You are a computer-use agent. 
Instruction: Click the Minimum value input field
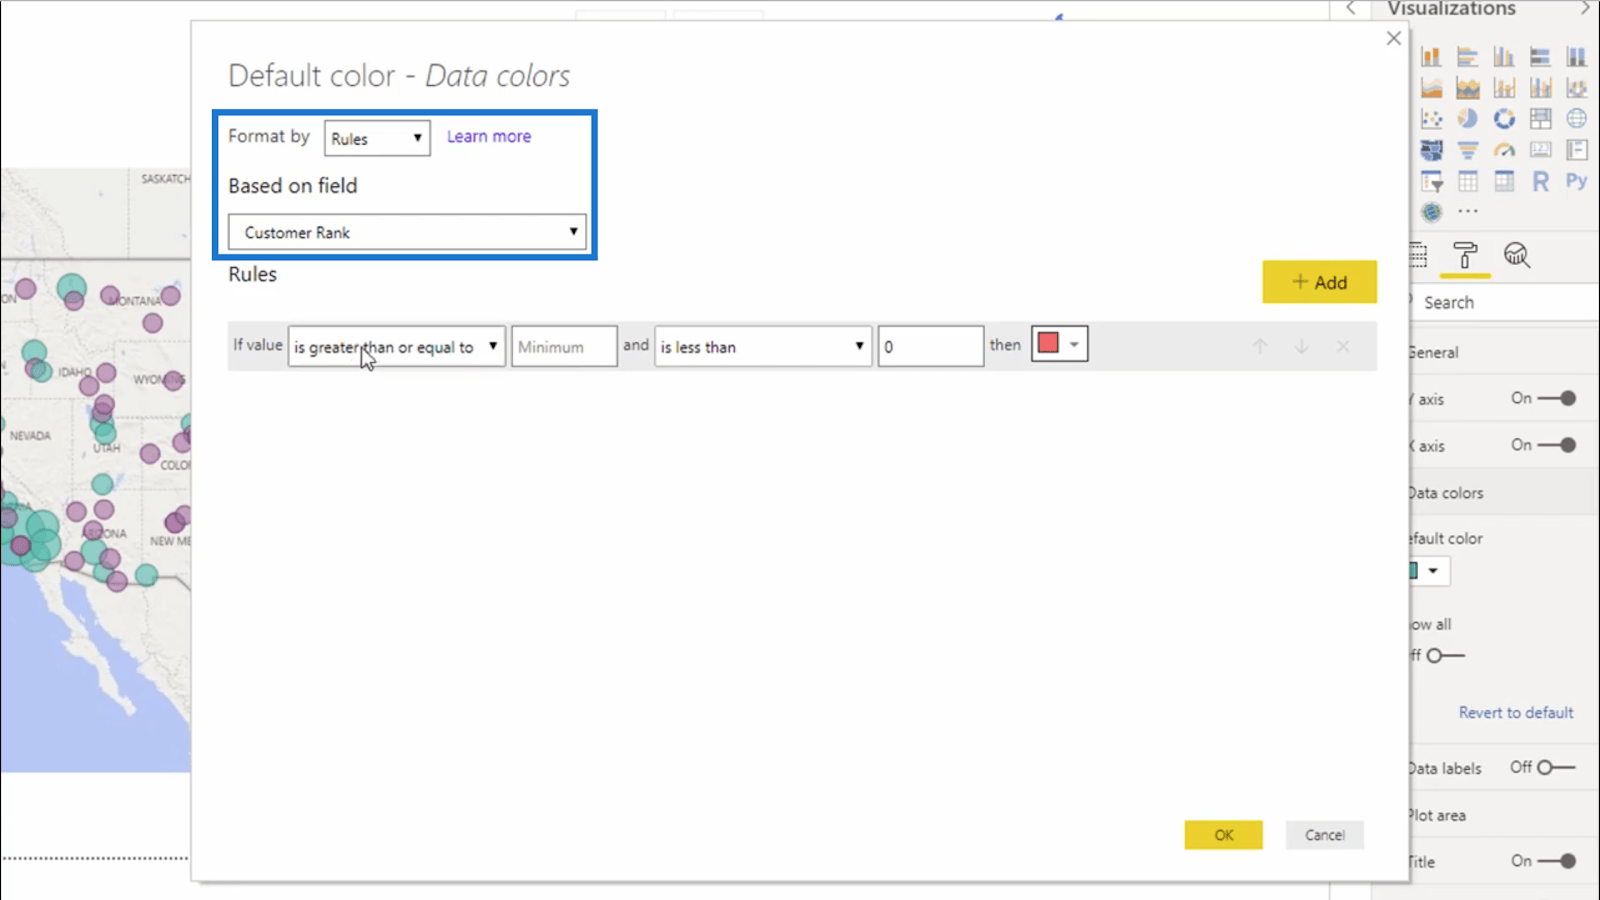click(564, 347)
